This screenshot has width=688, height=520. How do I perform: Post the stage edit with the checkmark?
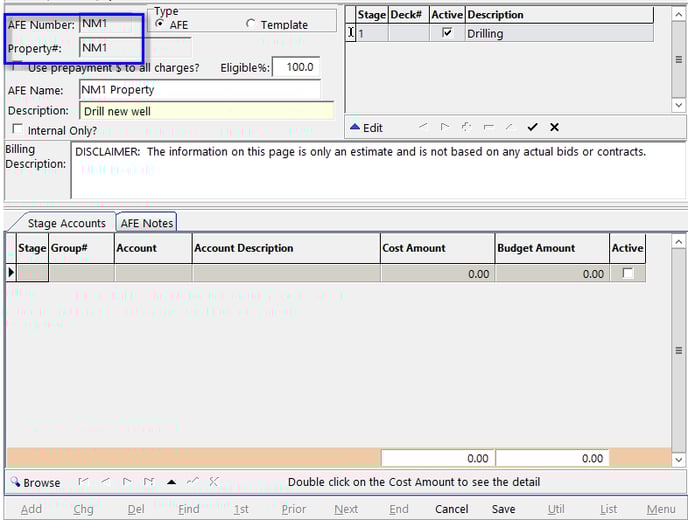click(x=532, y=127)
